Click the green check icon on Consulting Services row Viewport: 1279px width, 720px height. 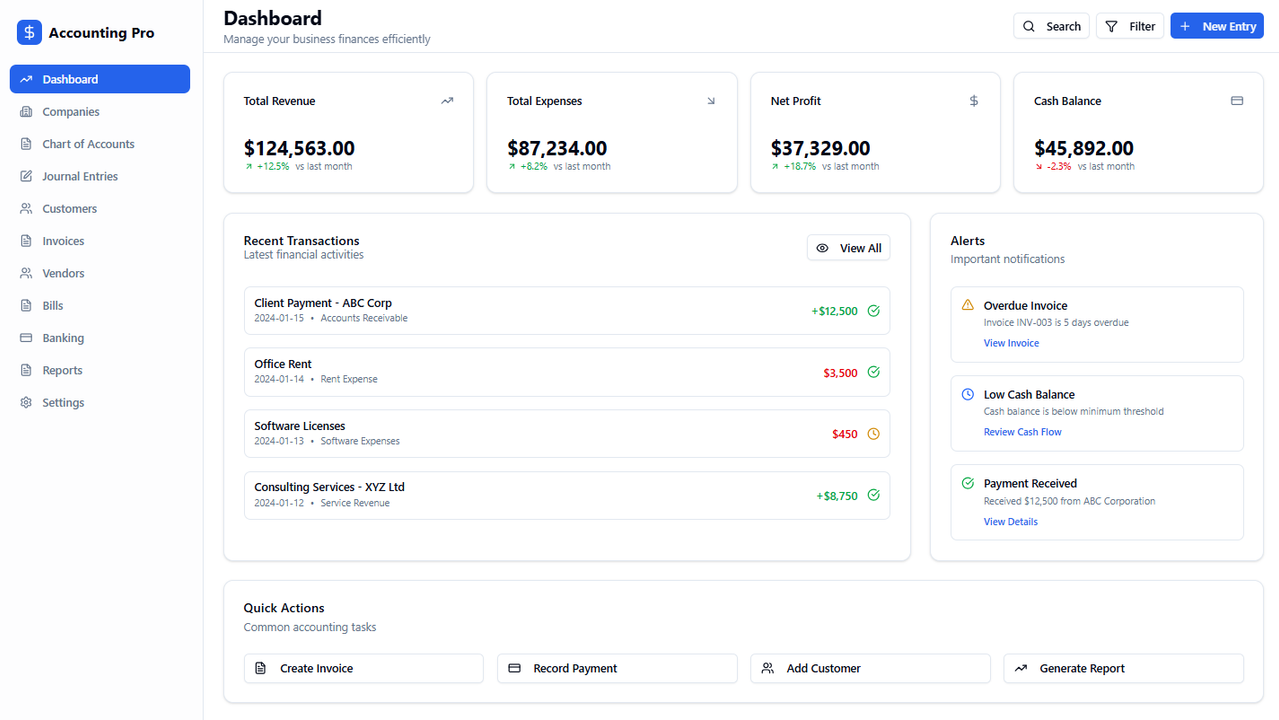[873, 495]
